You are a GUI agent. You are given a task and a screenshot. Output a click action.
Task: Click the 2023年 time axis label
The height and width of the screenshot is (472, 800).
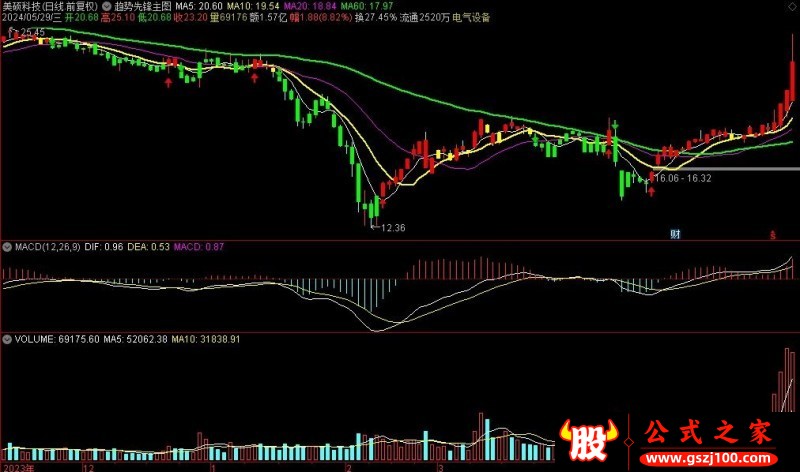pos(18,468)
